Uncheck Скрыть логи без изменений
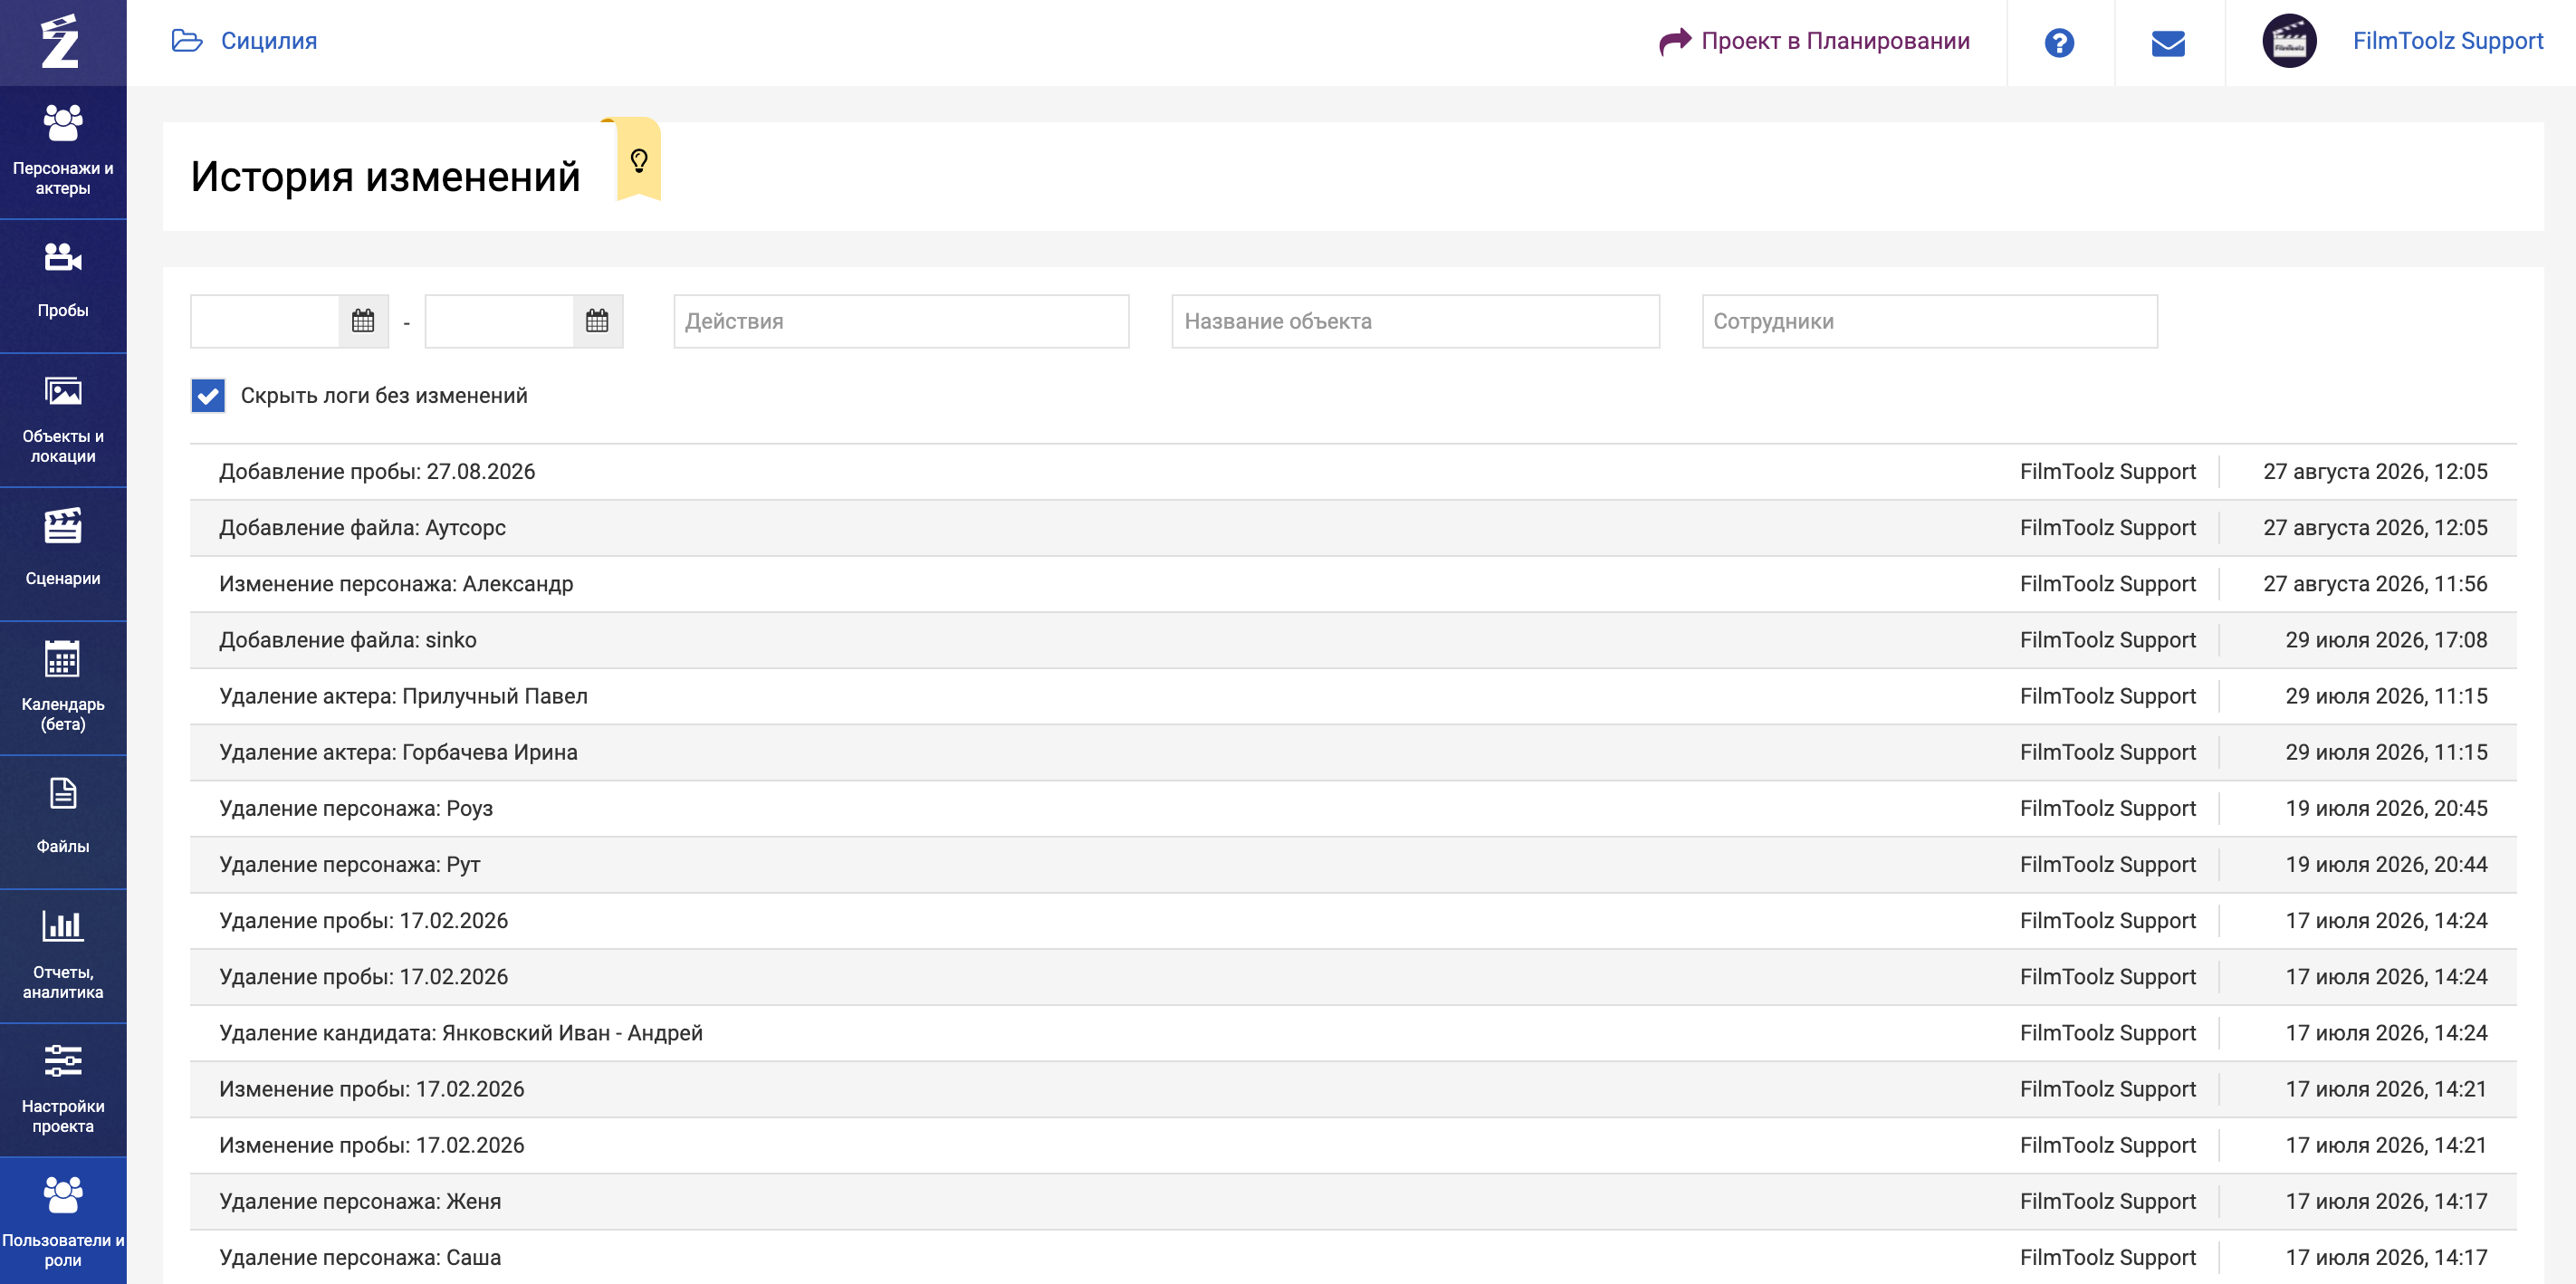This screenshot has height=1284, width=2576. pos(208,396)
